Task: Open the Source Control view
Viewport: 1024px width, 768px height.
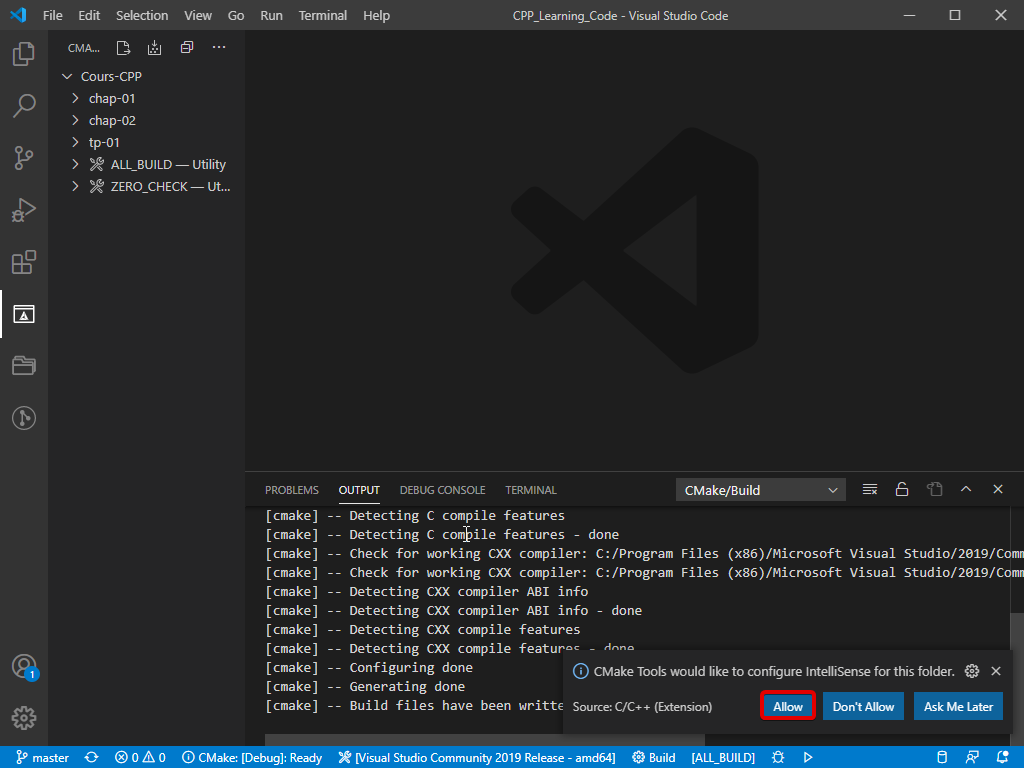Action: 24,157
